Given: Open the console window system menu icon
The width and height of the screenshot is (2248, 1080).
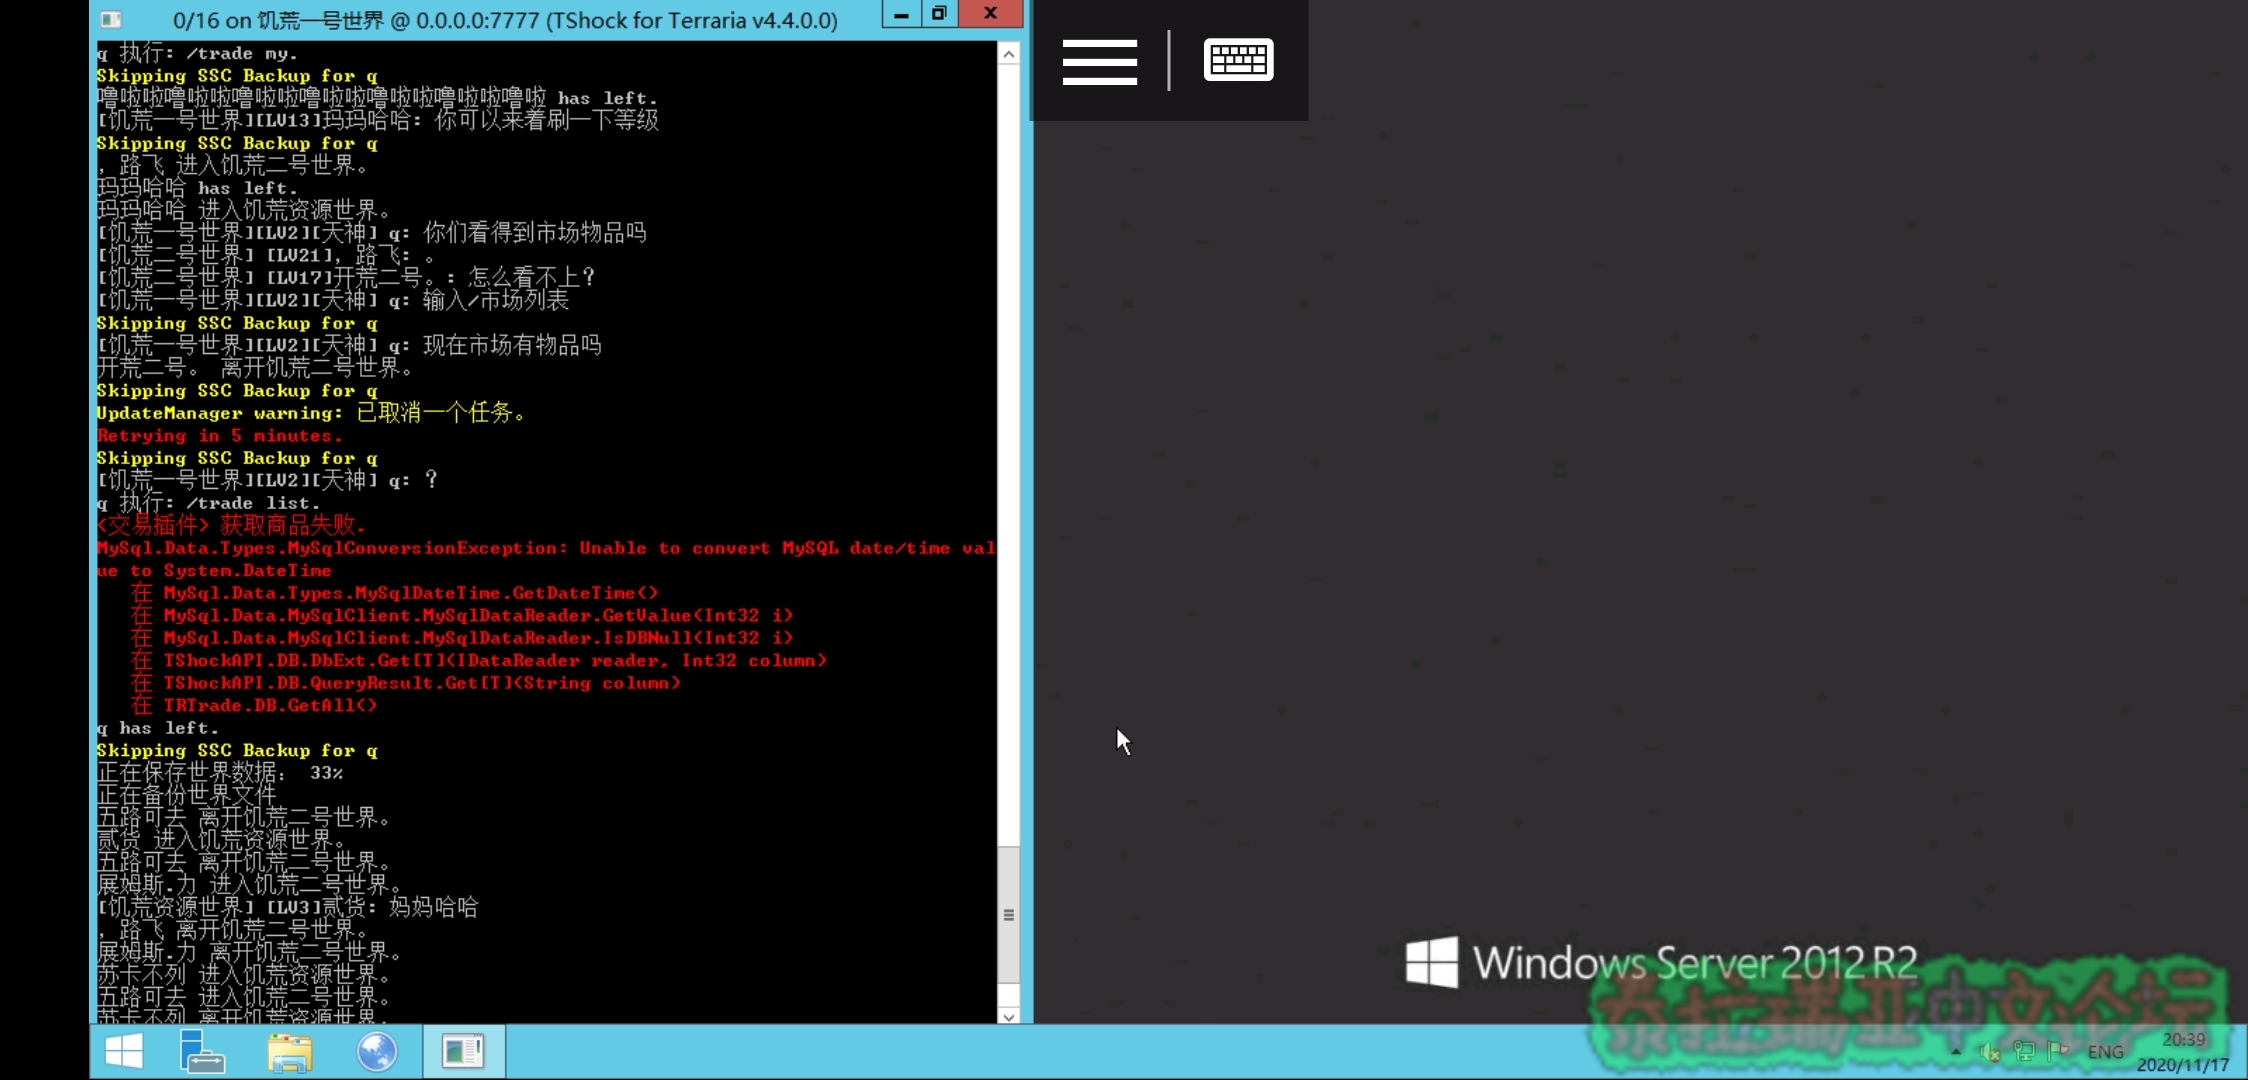Looking at the screenshot, I should tap(112, 19).
